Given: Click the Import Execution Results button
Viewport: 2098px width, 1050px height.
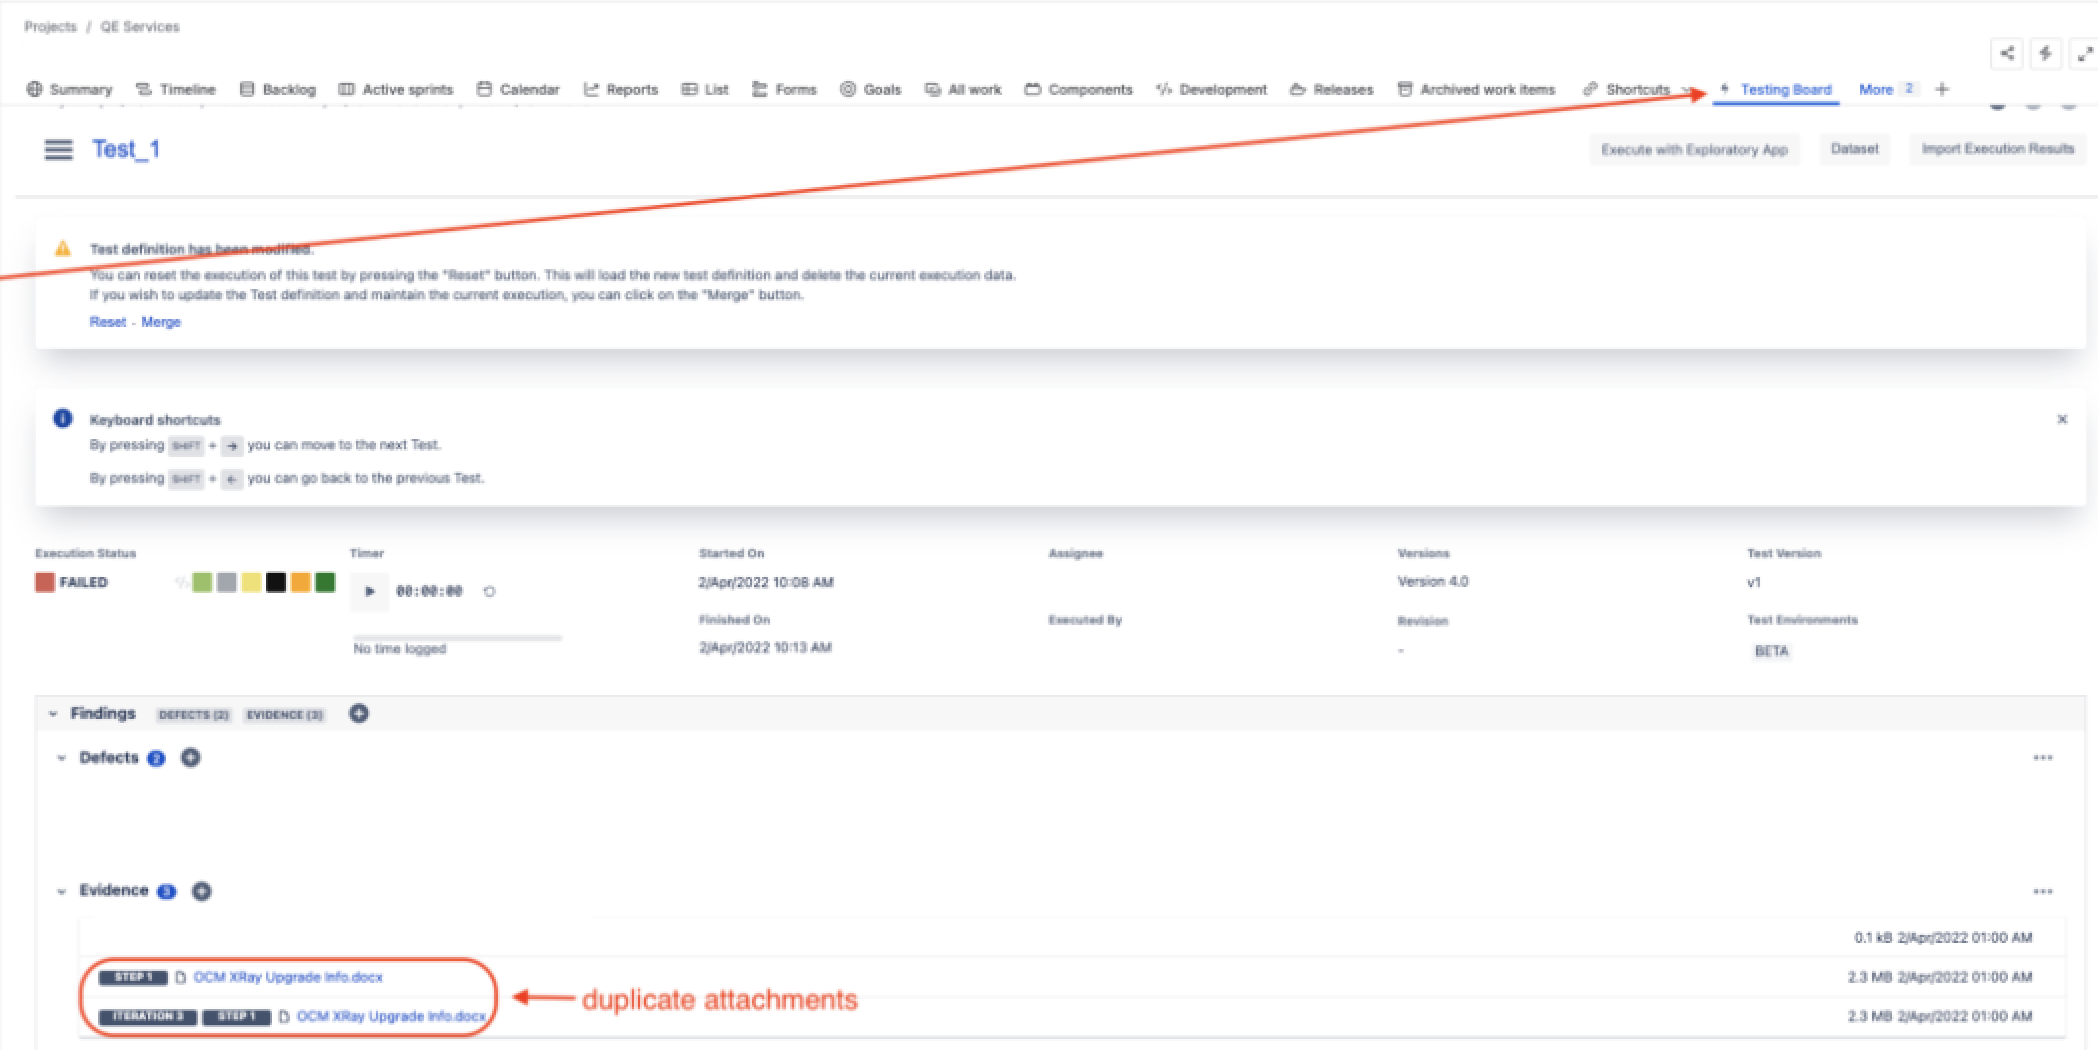Looking at the screenshot, I should click(x=1997, y=149).
